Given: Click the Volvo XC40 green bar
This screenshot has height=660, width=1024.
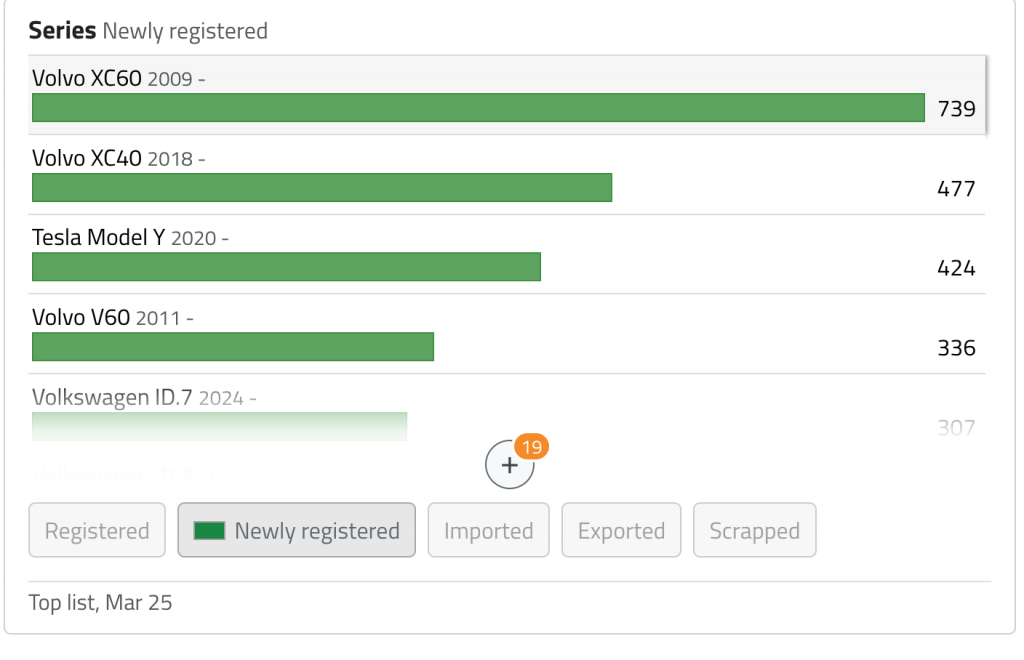Looking at the screenshot, I should 321,188.
